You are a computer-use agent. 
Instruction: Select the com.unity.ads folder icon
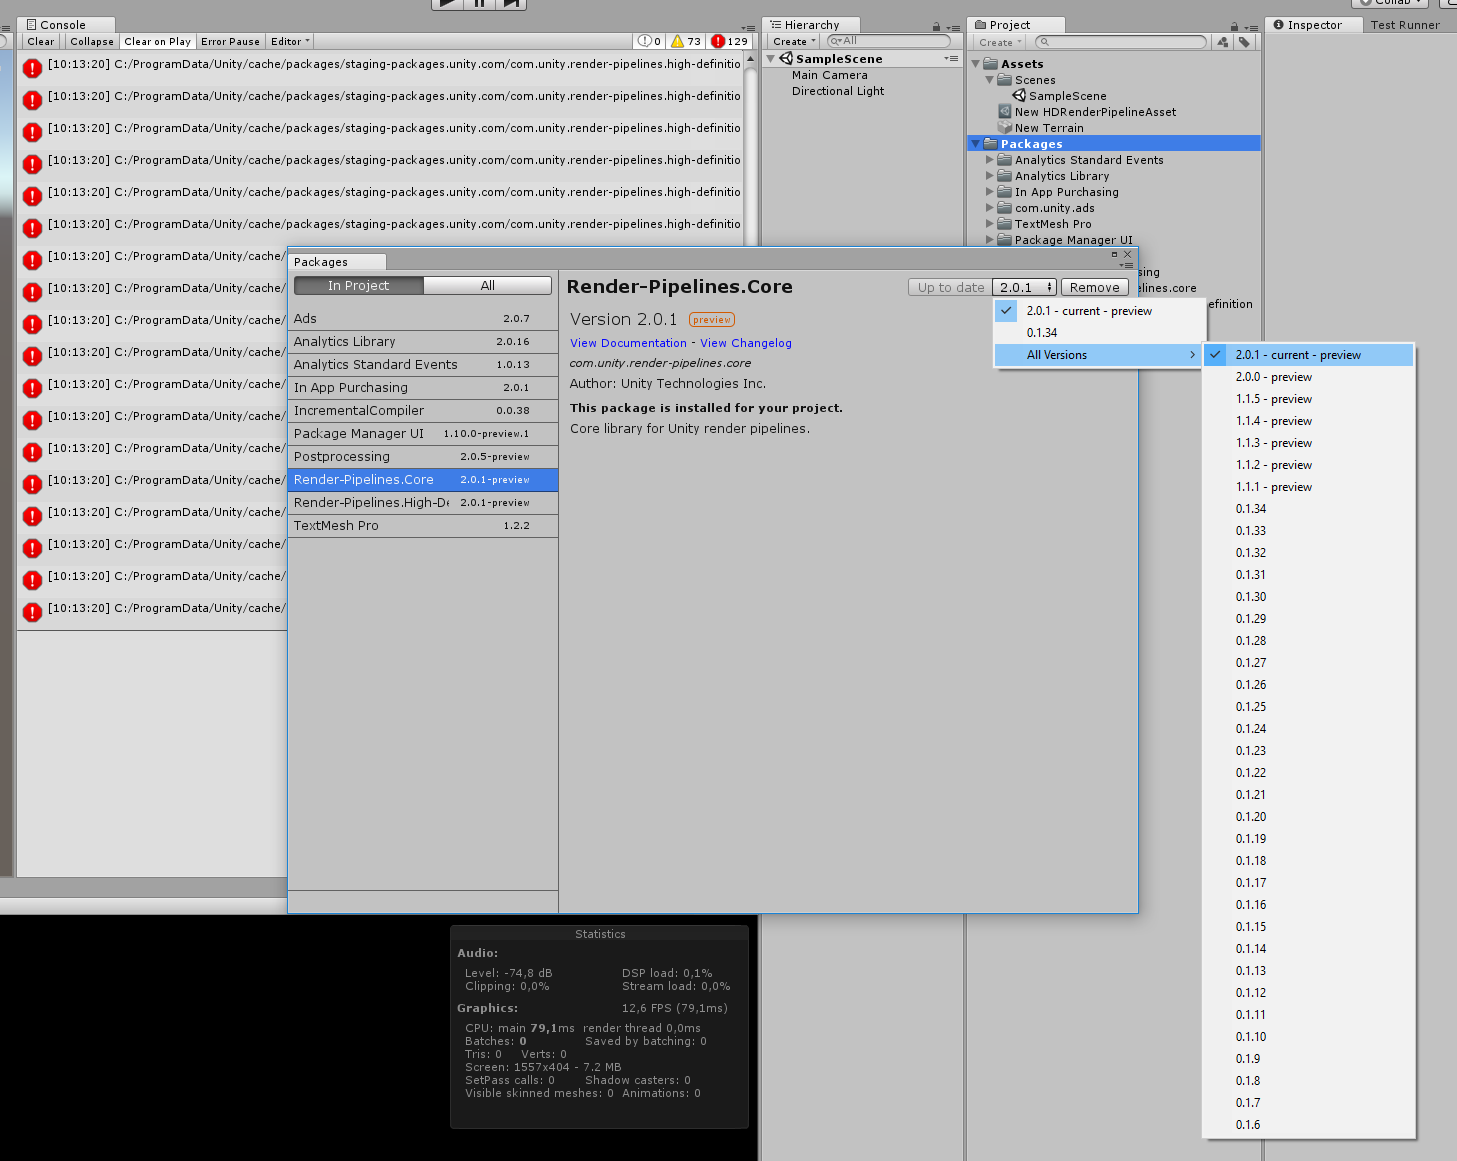pyautogui.click(x=1005, y=208)
